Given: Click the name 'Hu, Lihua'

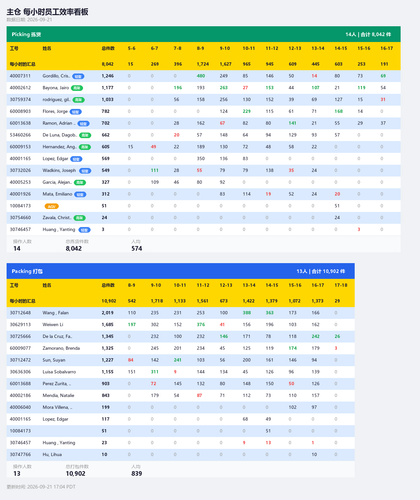Looking at the screenshot, I should coord(52,455).
